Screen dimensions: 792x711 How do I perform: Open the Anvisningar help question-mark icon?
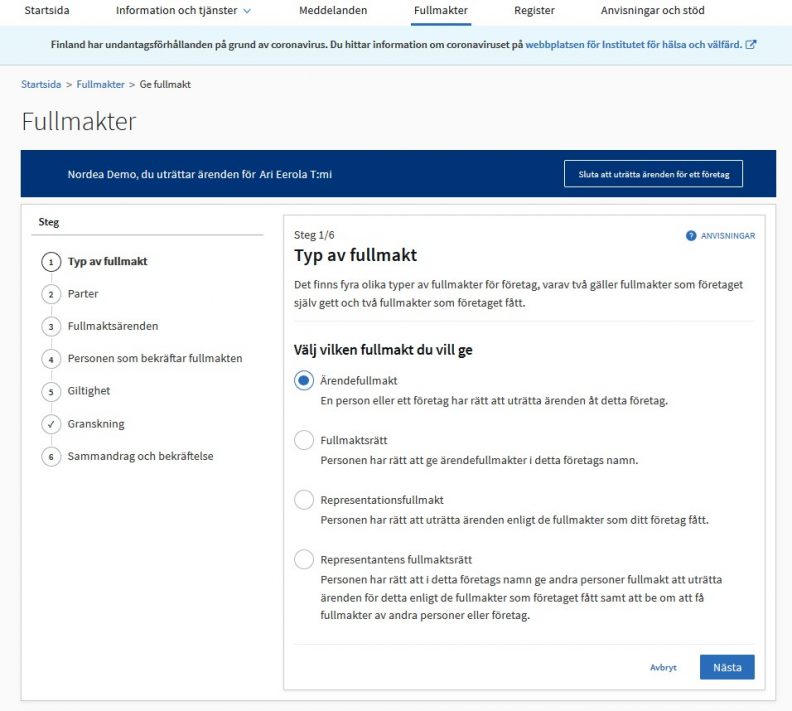tap(690, 236)
